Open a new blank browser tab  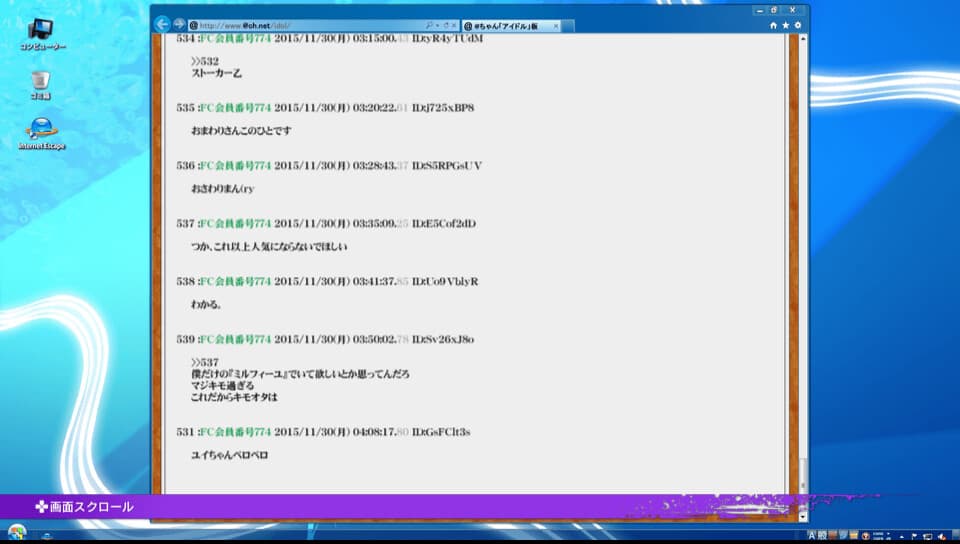click(568, 26)
